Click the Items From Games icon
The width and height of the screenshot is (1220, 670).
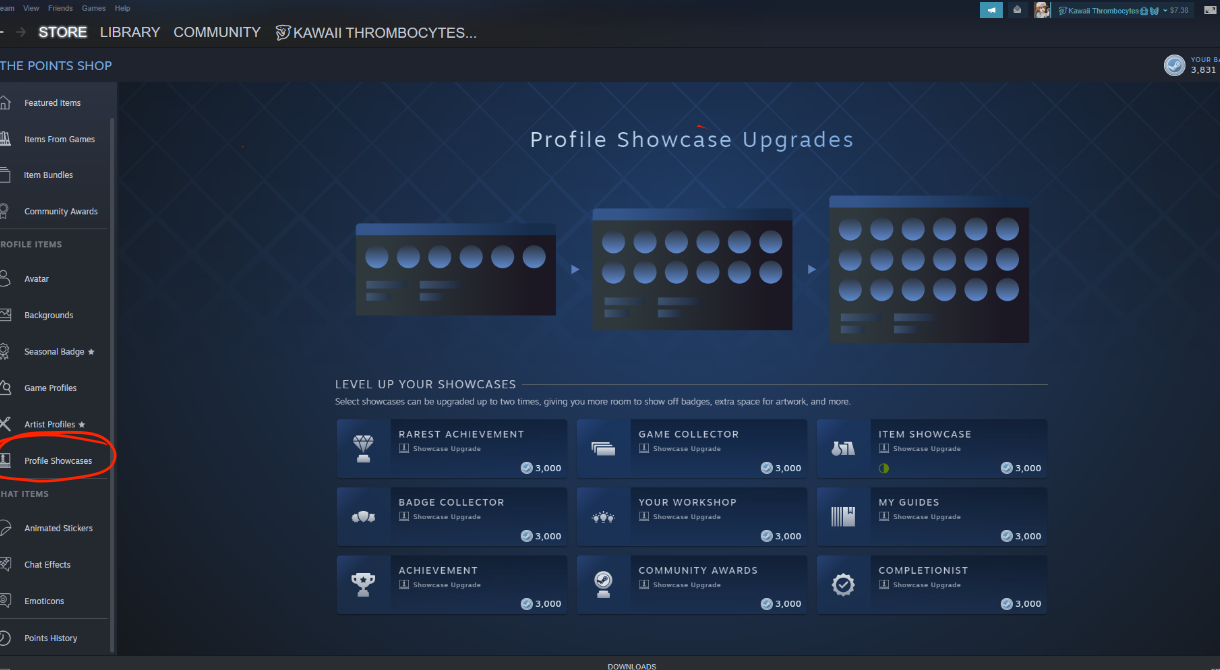pyautogui.click(x=5, y=139)
